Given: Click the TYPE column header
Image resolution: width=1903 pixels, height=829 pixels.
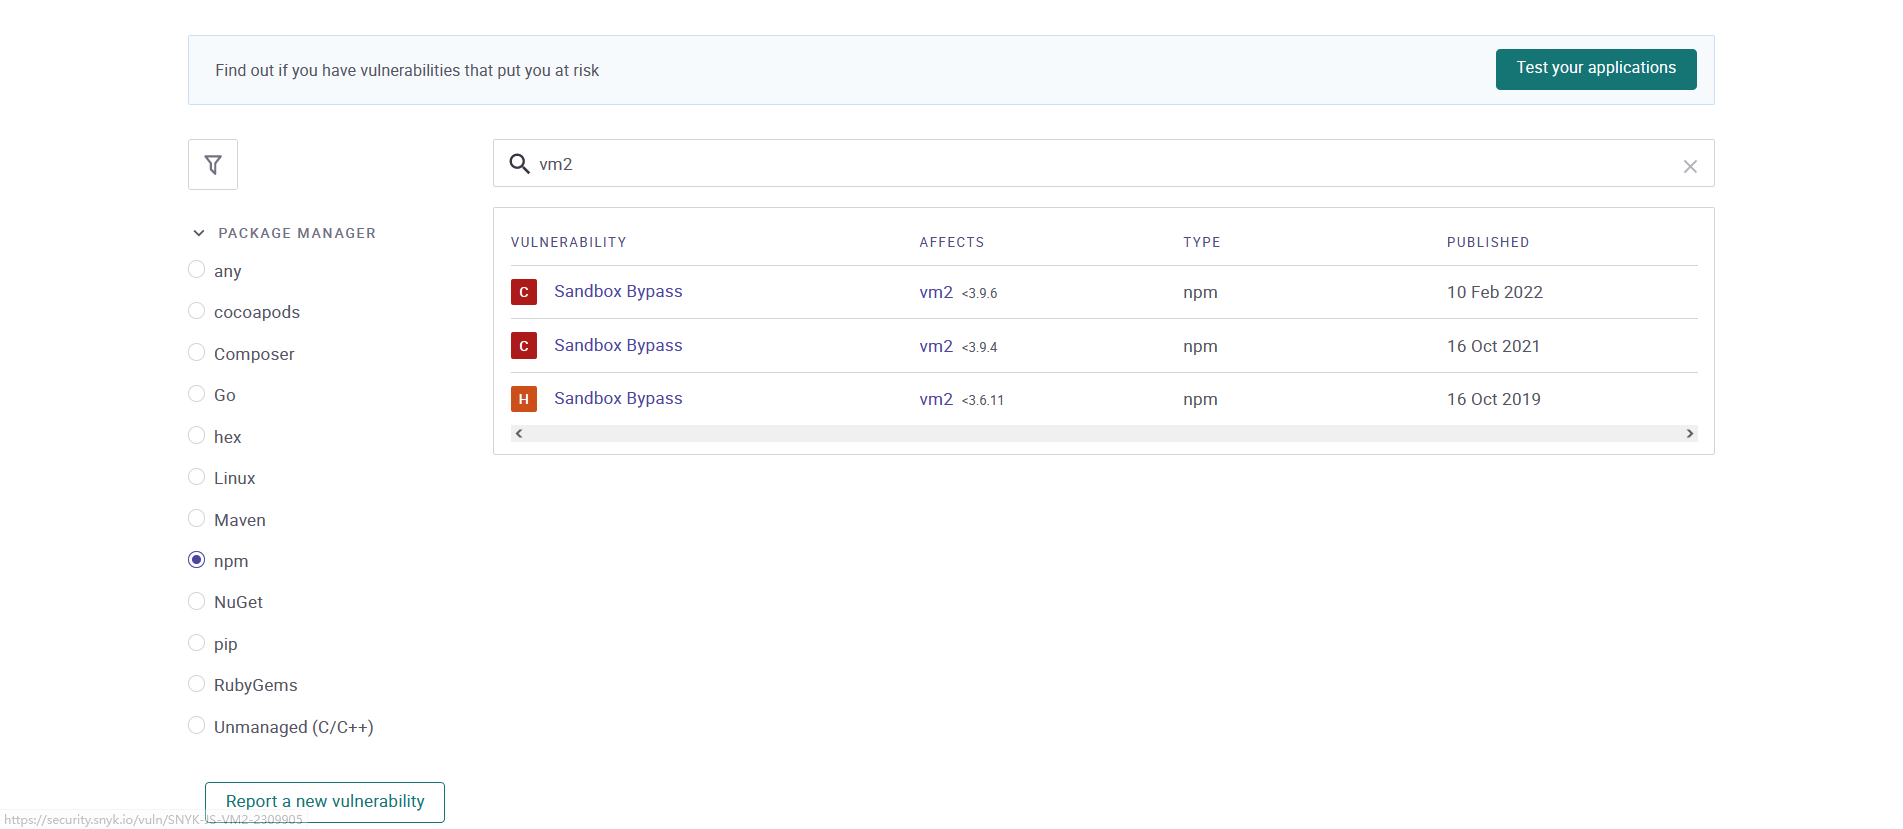Looking at the screenshot, I should coord(1202,242).
